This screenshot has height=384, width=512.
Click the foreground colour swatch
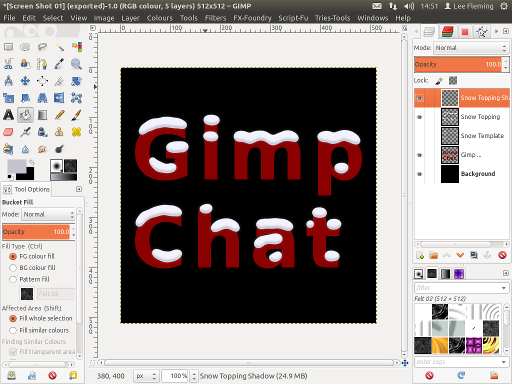tap(17, 166)
